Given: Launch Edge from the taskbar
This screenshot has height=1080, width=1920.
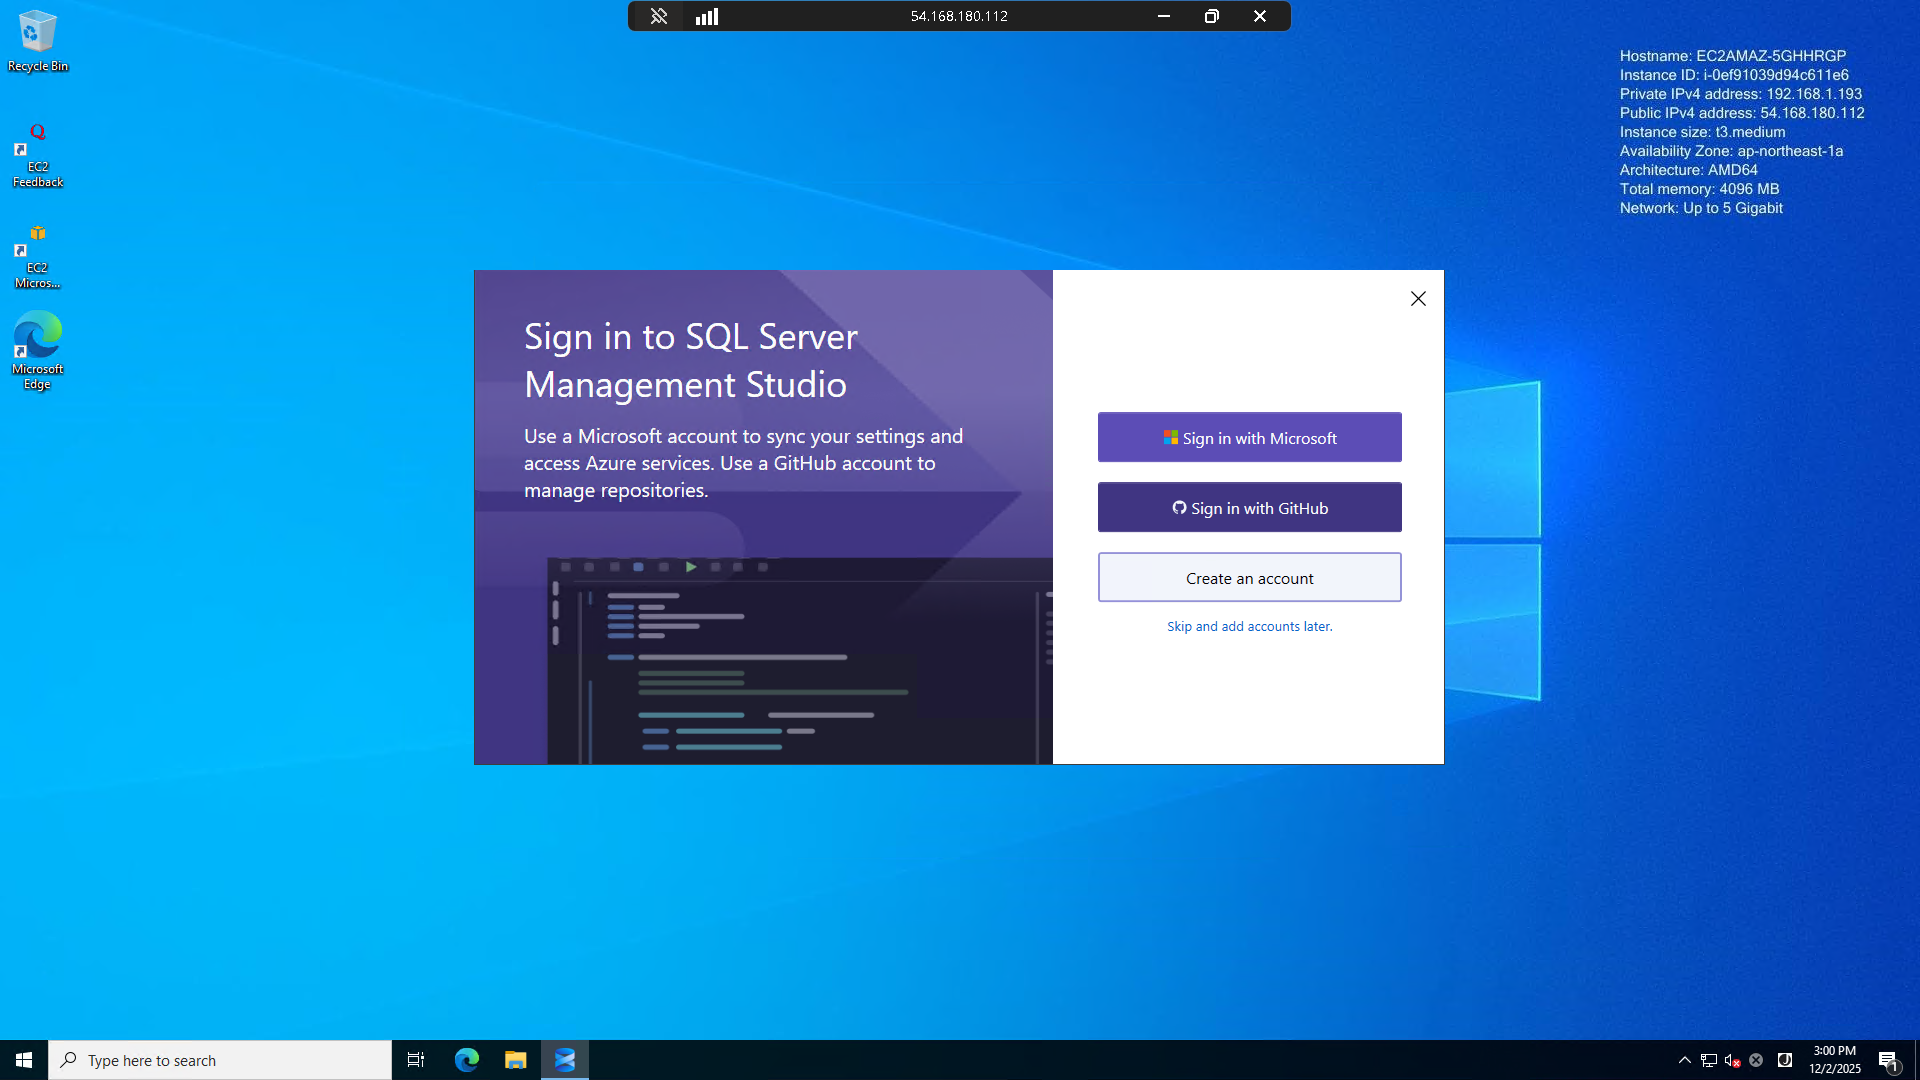Looking at the screenshot, I should [467, 1060].
